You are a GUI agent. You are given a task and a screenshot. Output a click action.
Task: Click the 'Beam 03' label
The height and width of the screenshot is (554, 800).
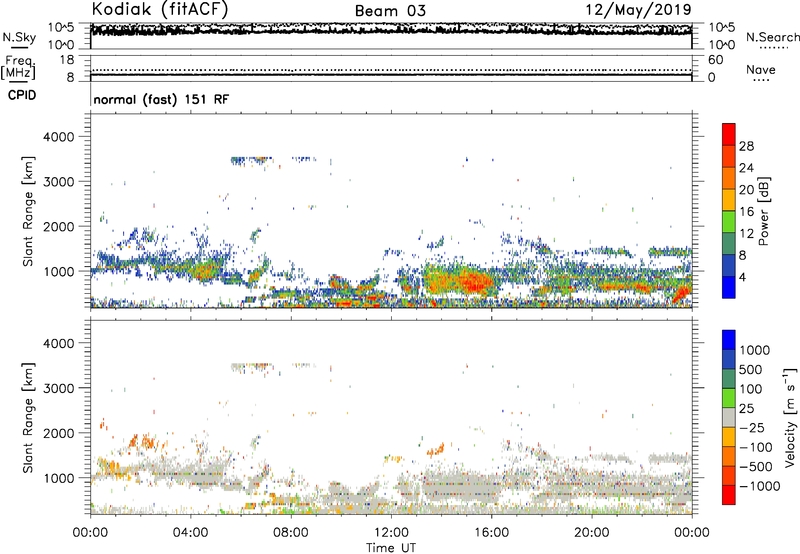coord(390,11)
